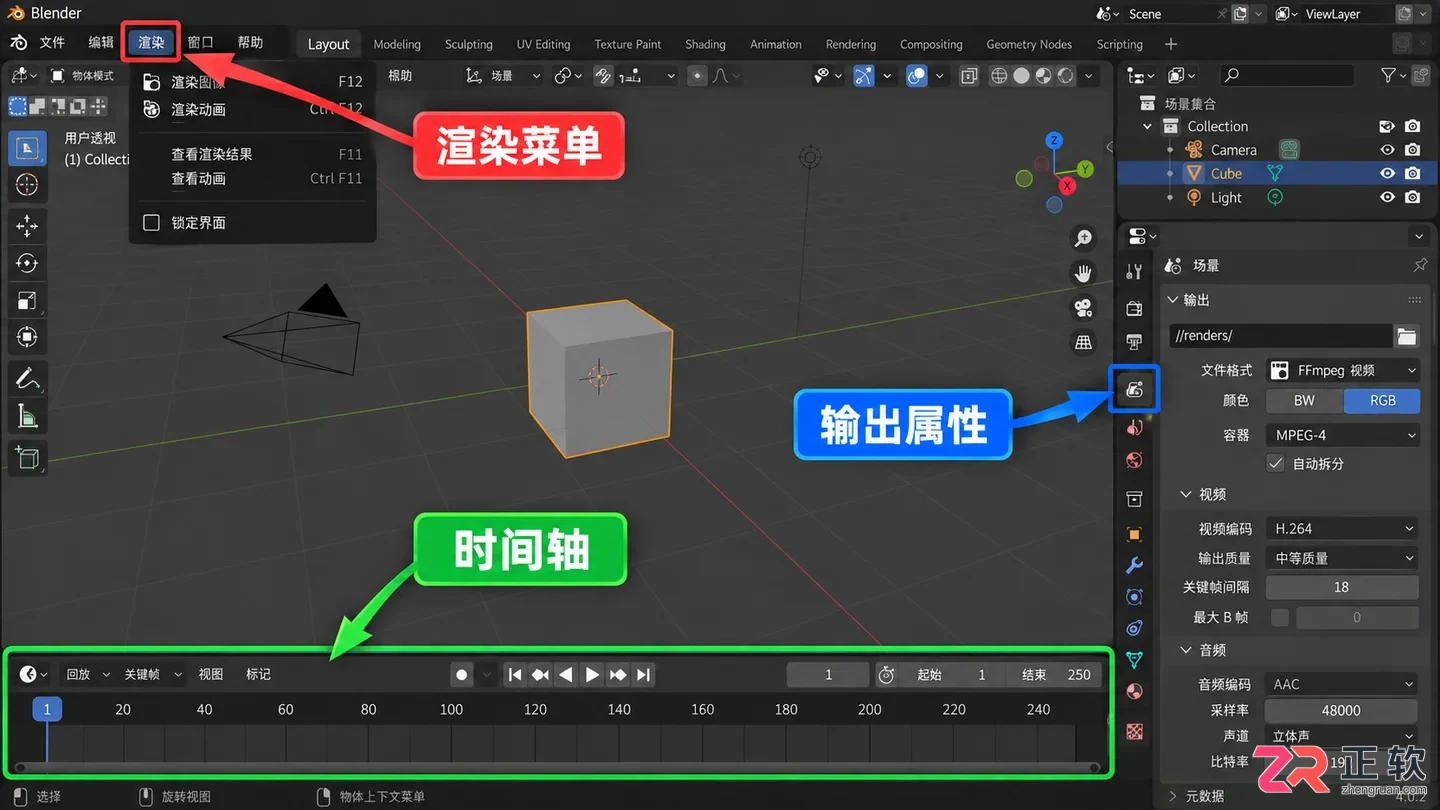Click the pan view hand icon
Image resolution: width=1440 pixels, height=810 pixels.
point(1083,273)
